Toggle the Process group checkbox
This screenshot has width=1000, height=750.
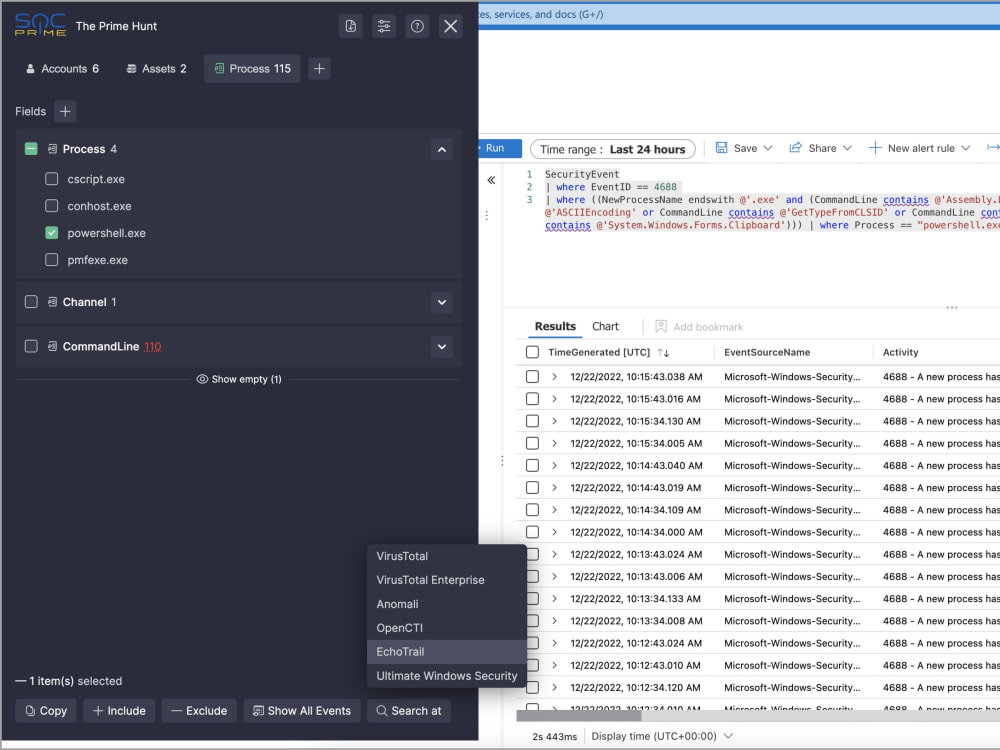tap(31, 149)
